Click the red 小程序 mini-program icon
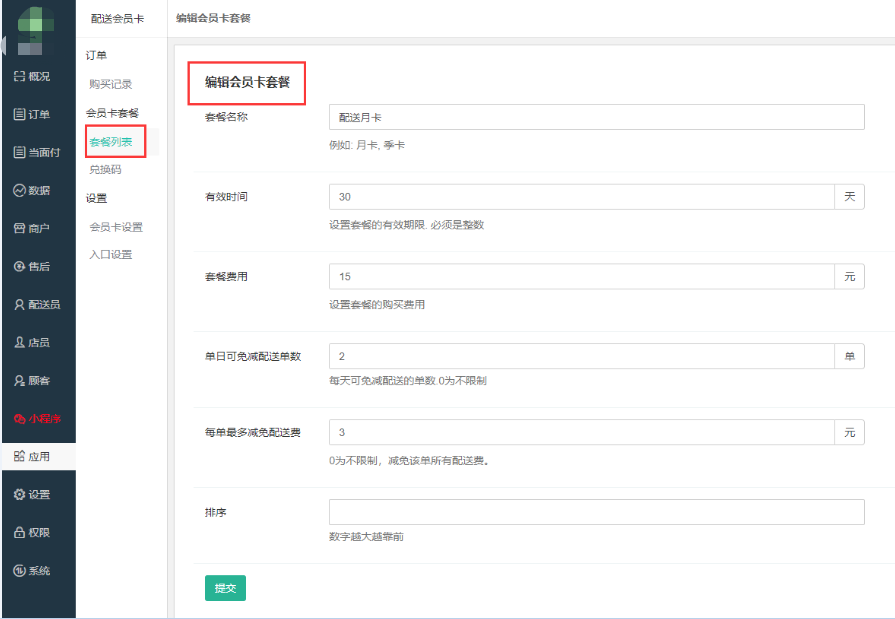The height and width of the screenshot is (619, 895). click(x=19, y=419)
